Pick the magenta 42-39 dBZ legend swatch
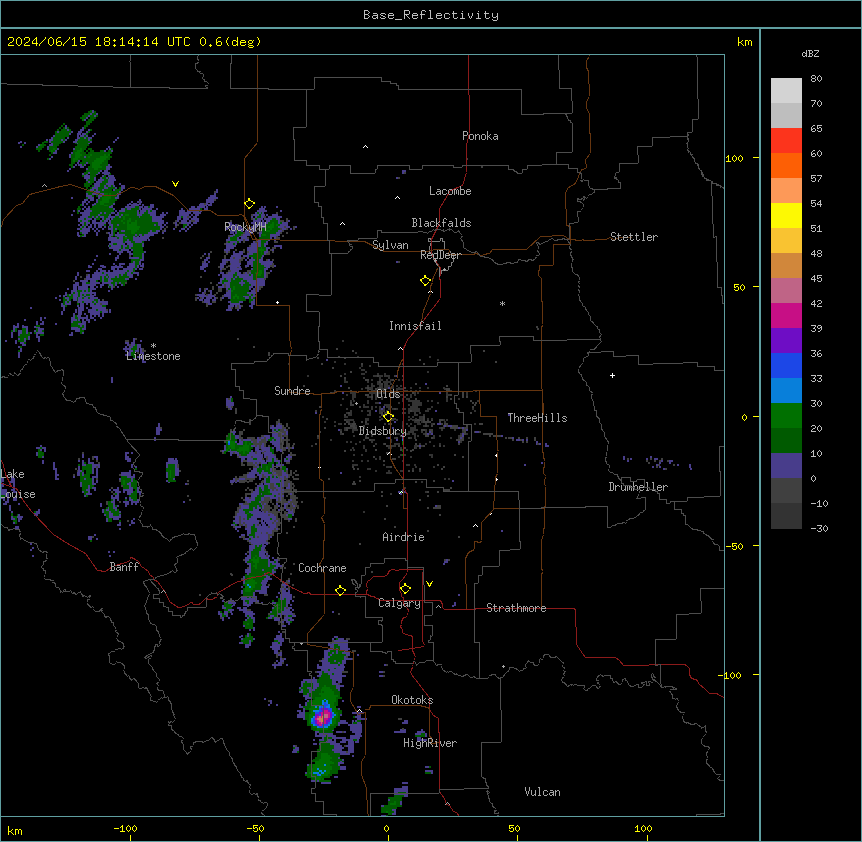 (x=786, y=315)
